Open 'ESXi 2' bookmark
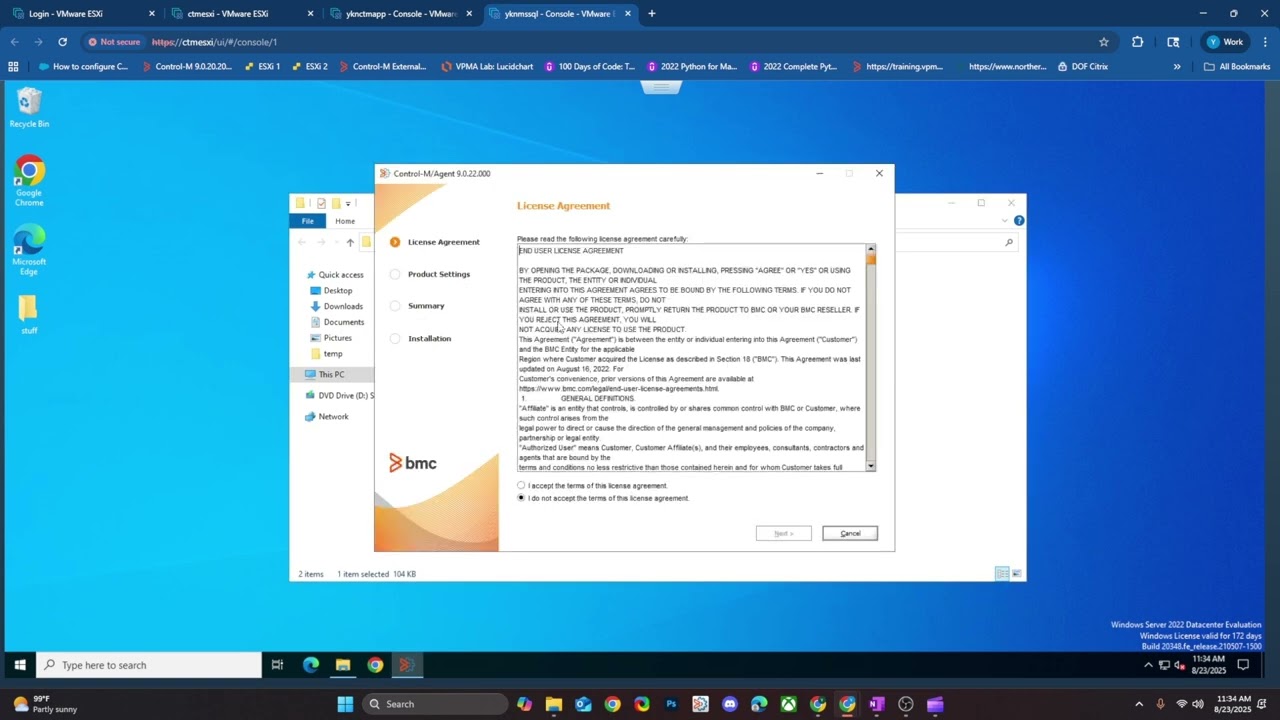 coord(309,67)
